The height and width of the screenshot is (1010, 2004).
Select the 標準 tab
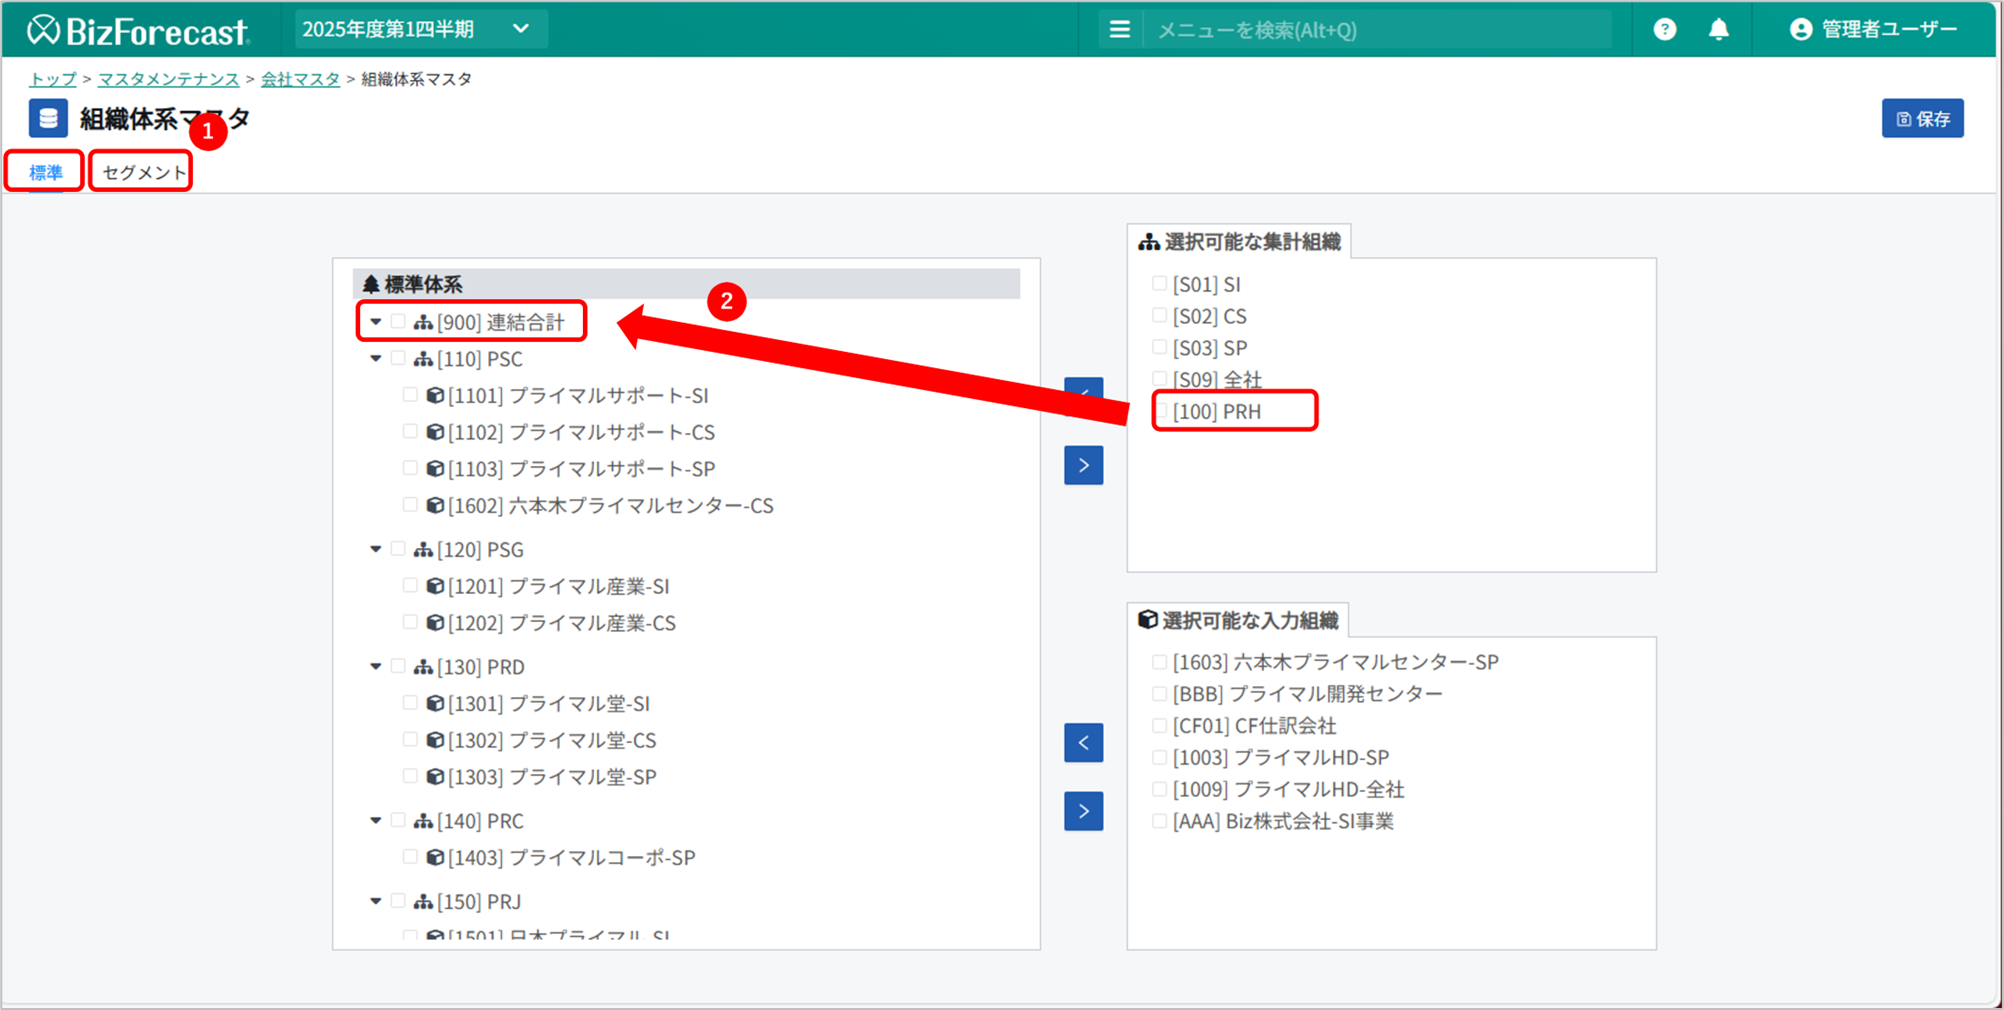[45, 172]
